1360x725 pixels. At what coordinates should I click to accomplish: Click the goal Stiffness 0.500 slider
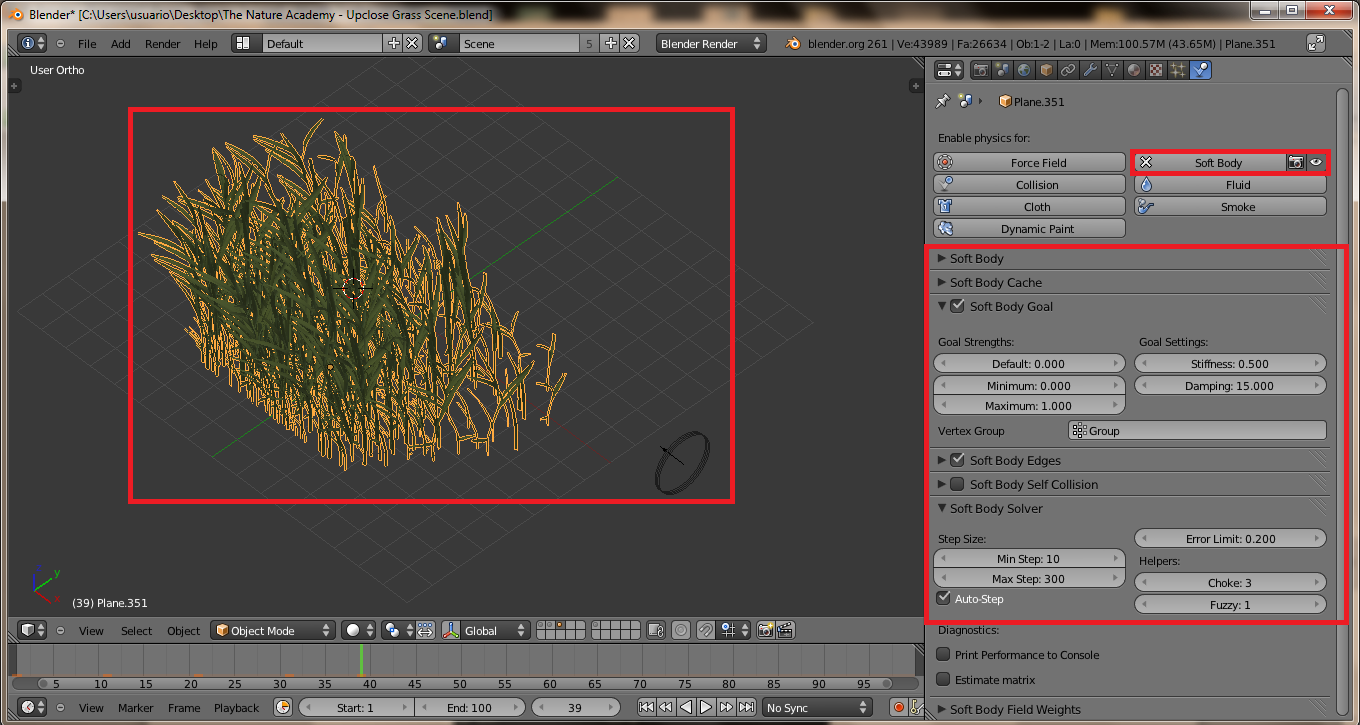(x=1230, y=364)
